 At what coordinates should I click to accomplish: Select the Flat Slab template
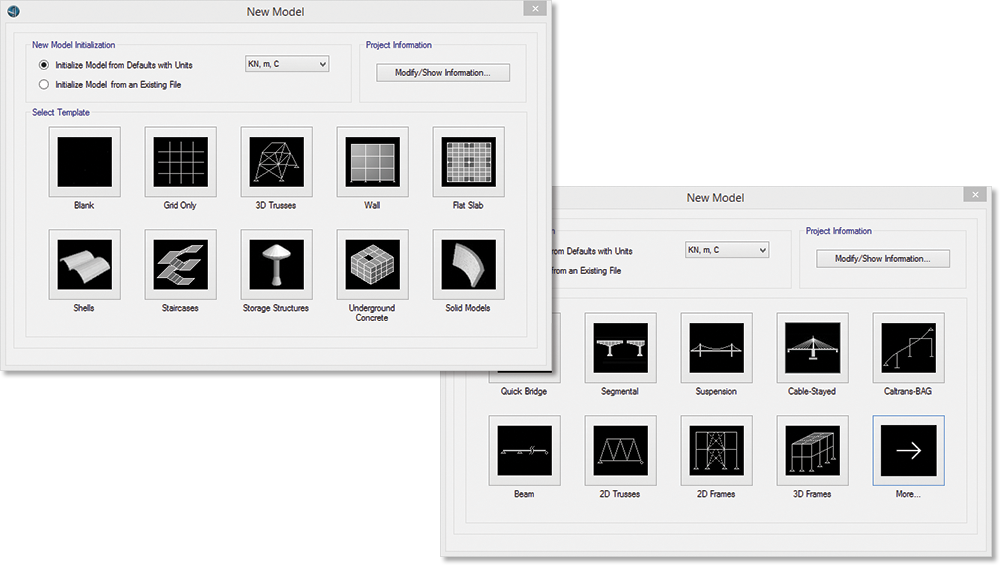pyautogui.click(x=468, y=162)
